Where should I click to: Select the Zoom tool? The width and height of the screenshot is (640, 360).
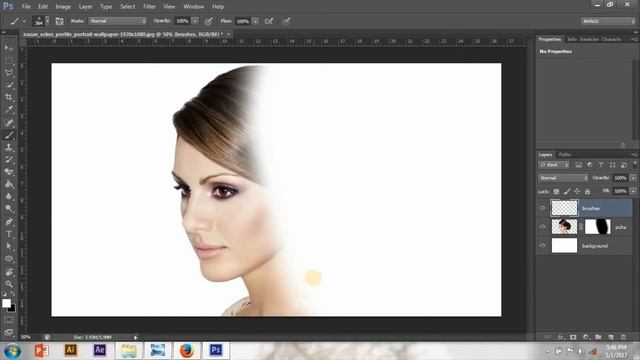9,284
